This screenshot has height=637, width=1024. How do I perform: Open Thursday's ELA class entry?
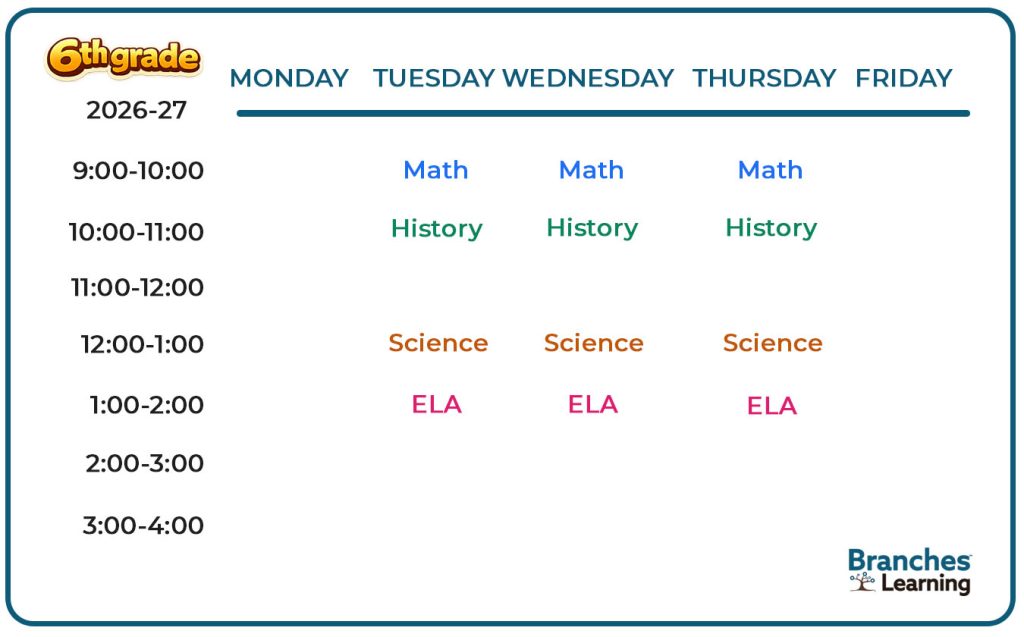point(772,406)
